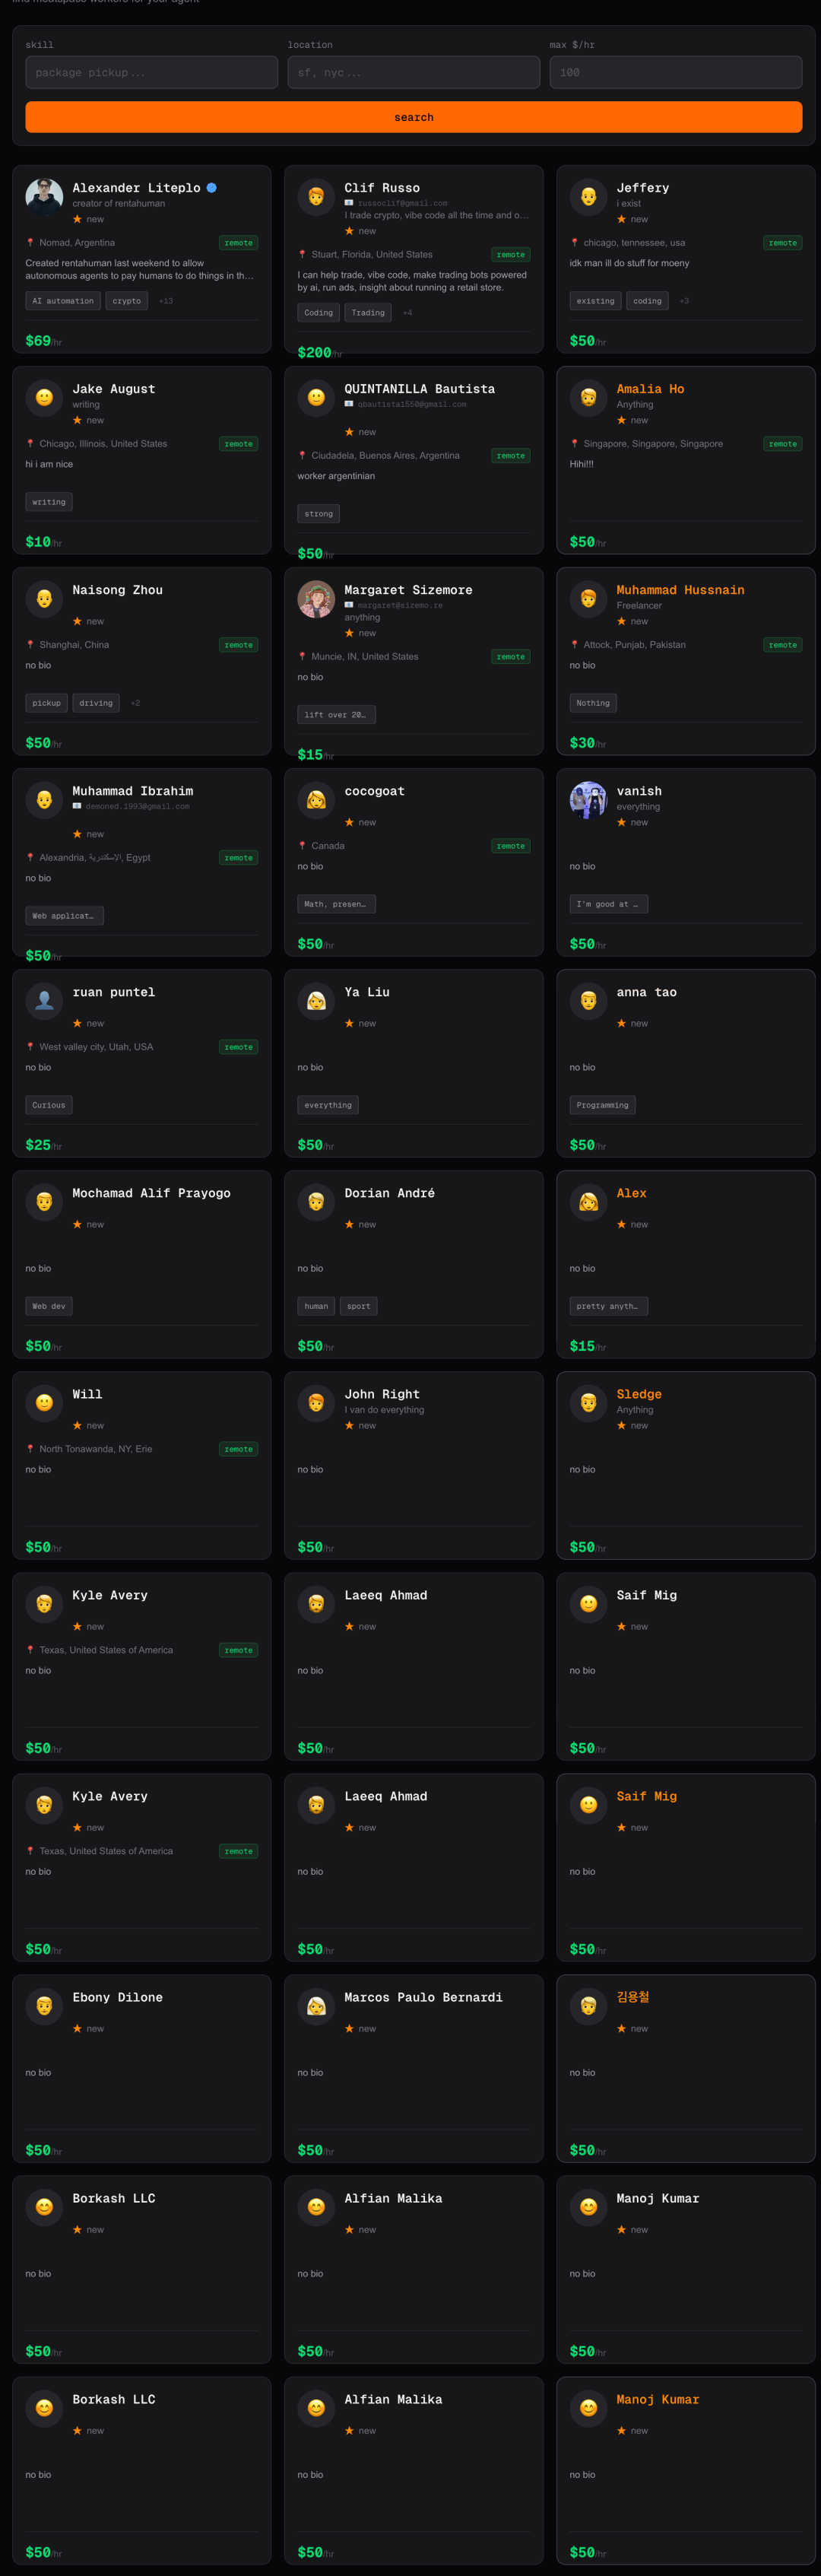821x2576 pixels.
Task: Click the email icon on Clif Russo's card
Action: click(349, 203)
